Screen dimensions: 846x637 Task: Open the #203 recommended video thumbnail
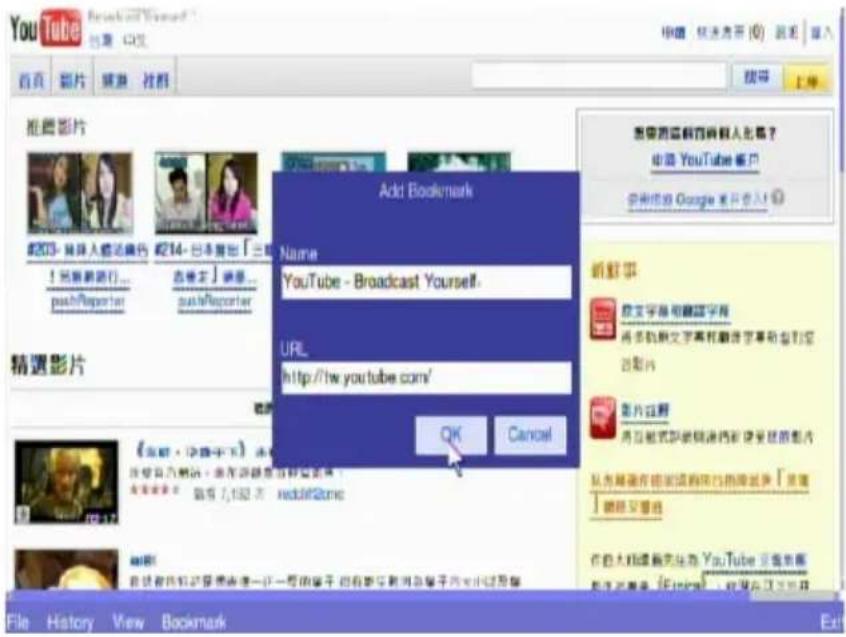(x=80, y=193)
